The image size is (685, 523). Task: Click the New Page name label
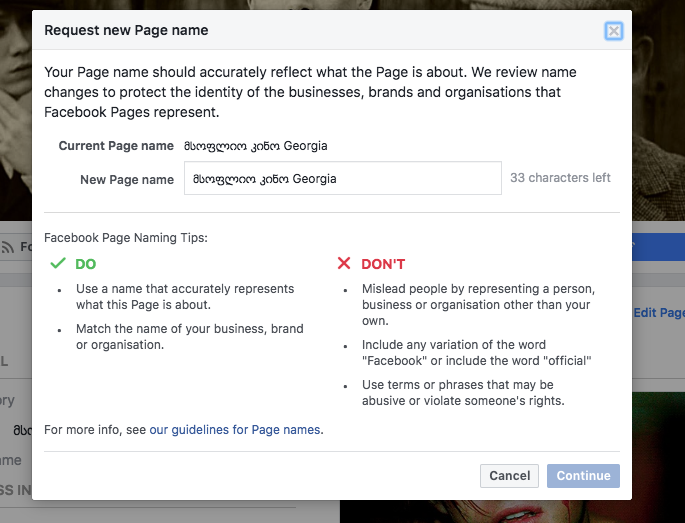[127, 180]
